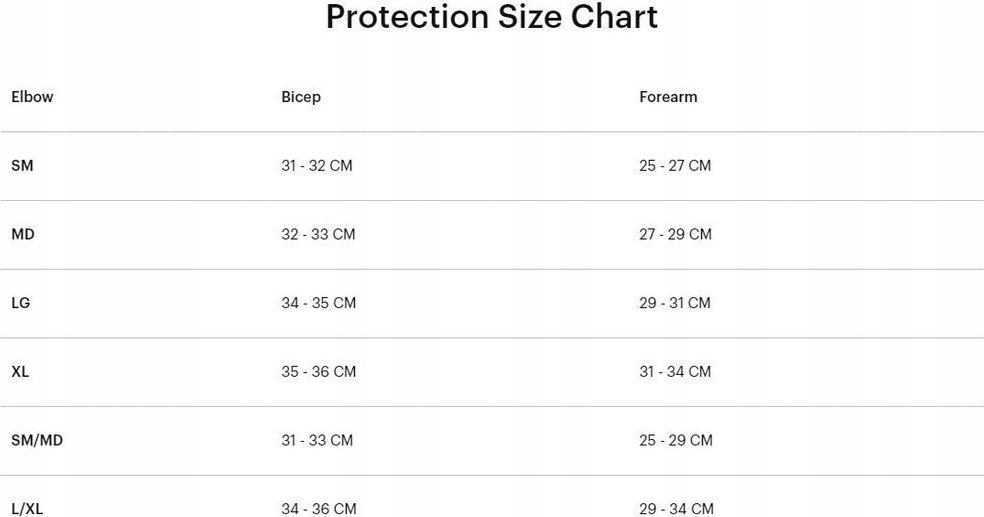Click the LG size row label

click(21, 302)
